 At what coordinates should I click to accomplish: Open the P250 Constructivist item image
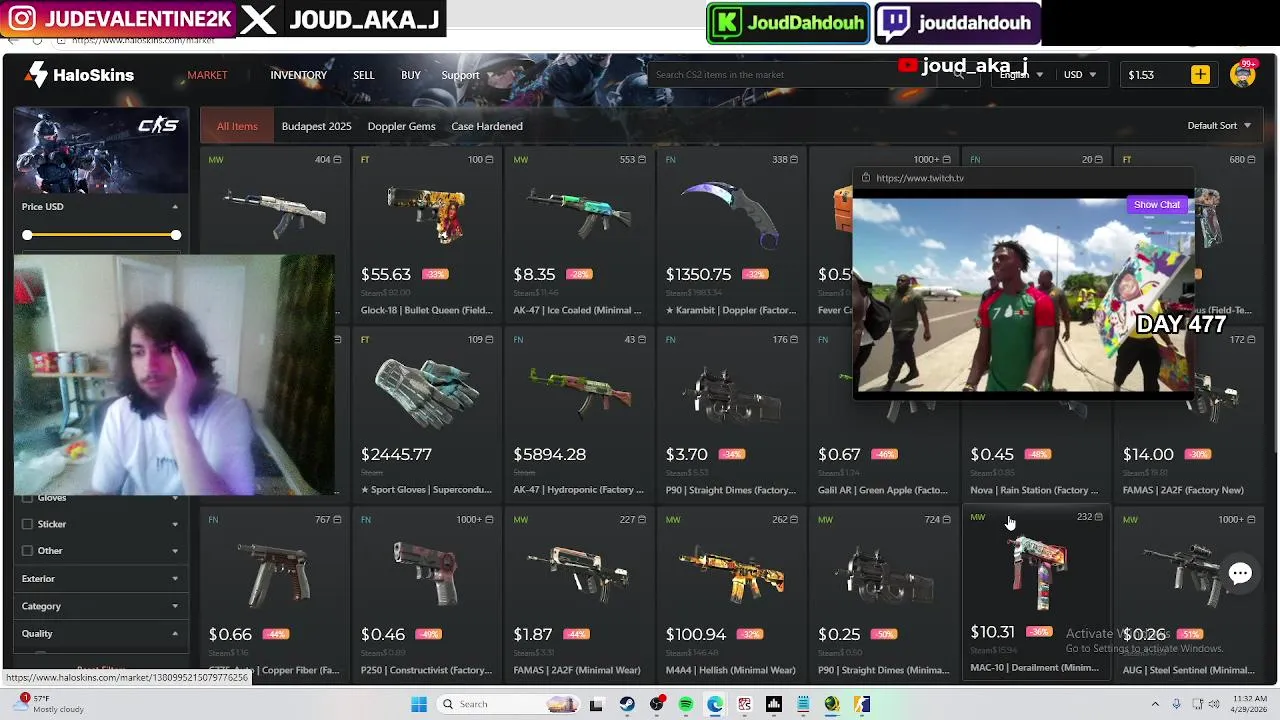click(426, 573)
